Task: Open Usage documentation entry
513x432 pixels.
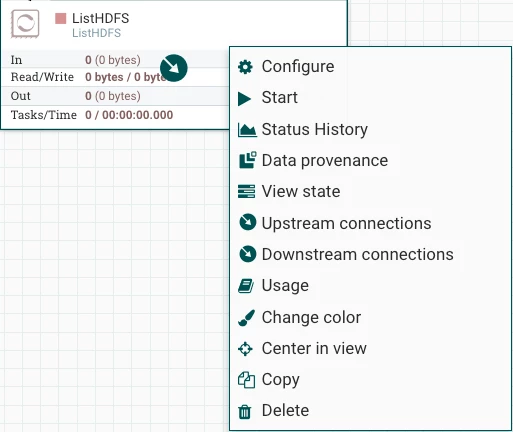Action: [x=371, y=286]
